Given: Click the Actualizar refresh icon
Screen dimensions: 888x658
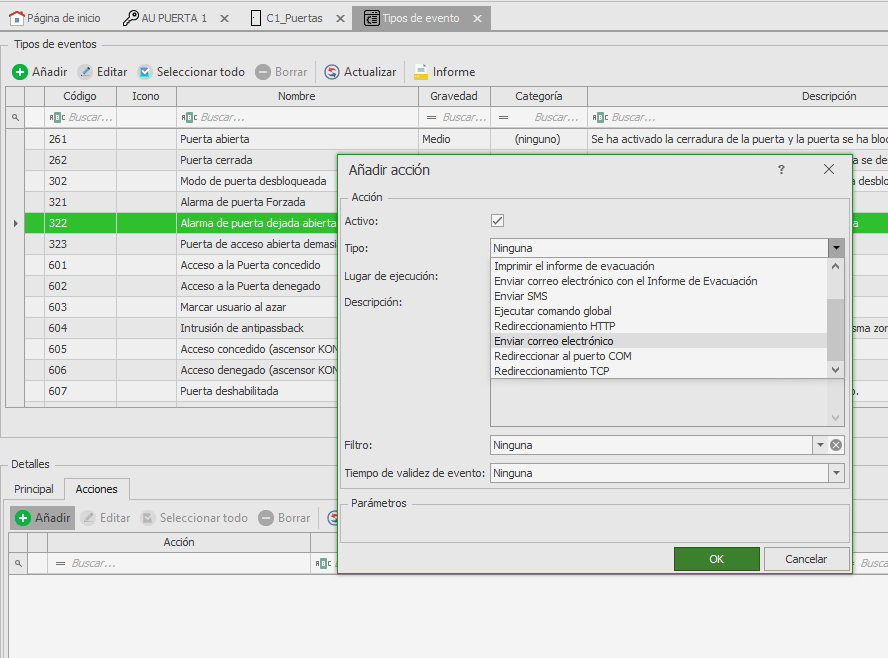Looking at the screenshot, I should click(x=332, y=72).
